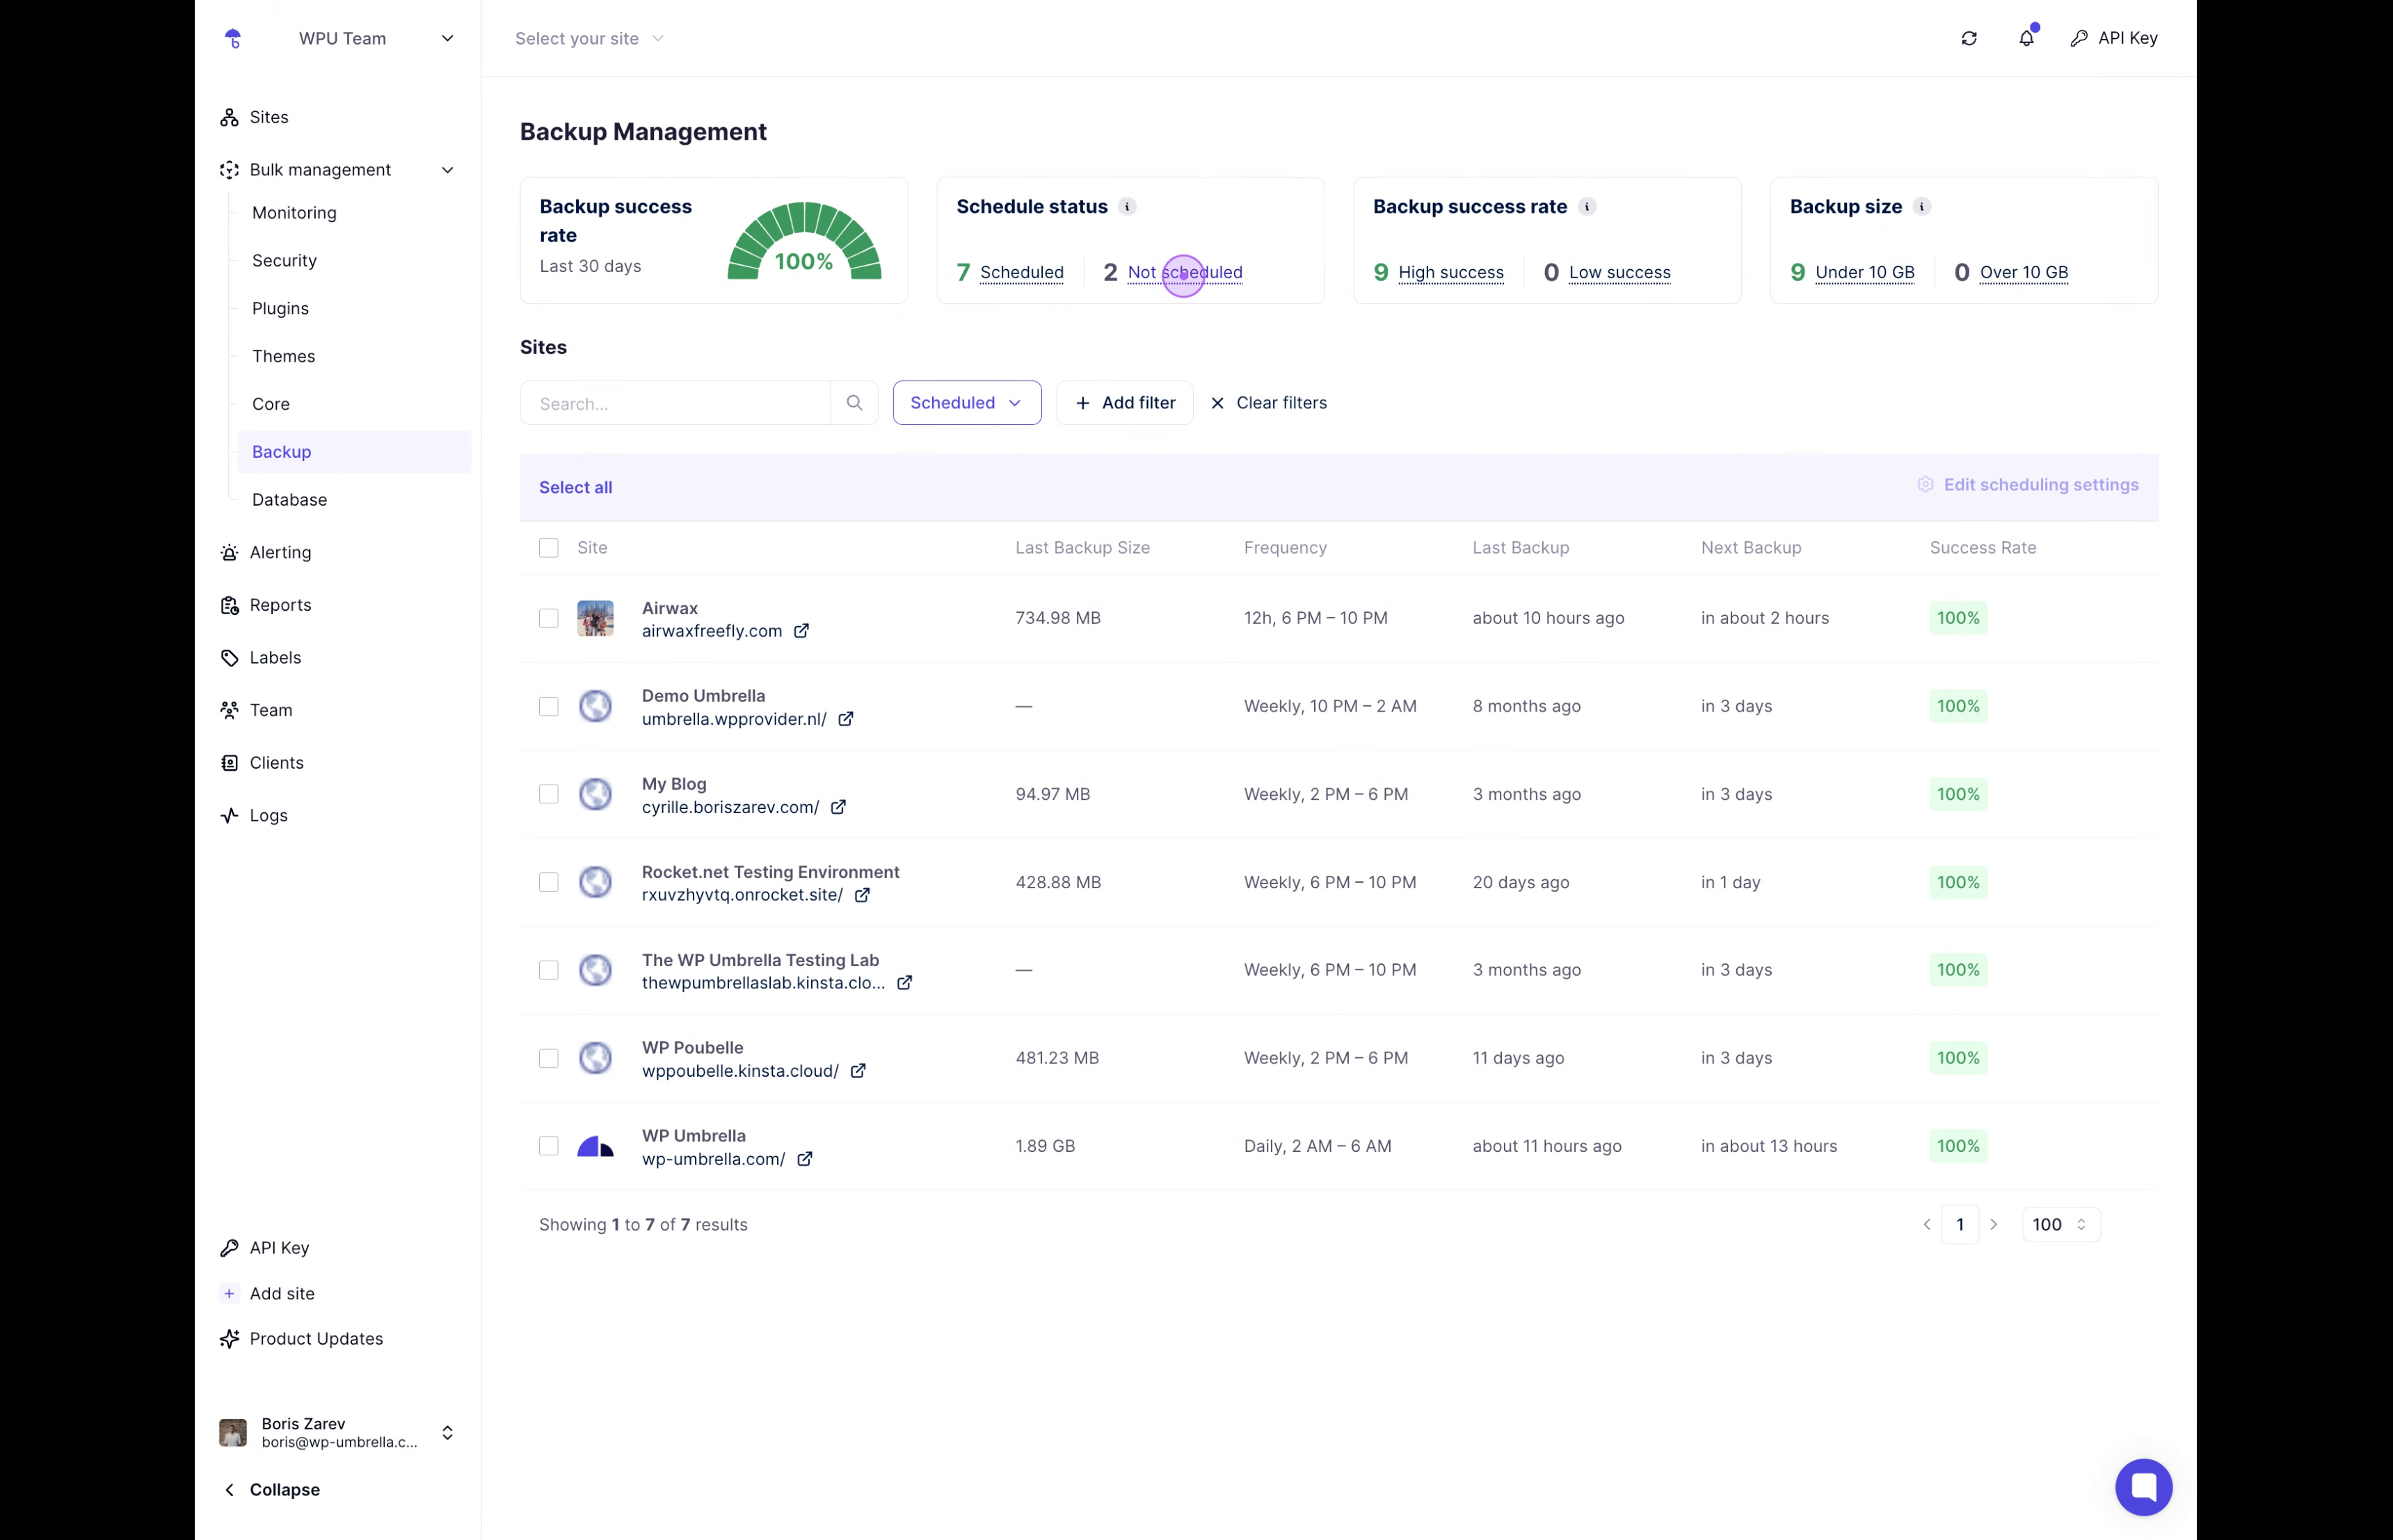Click the backup success rate gauge
The width and height of the screenshot is (2393, 1540).
[804, 241]
